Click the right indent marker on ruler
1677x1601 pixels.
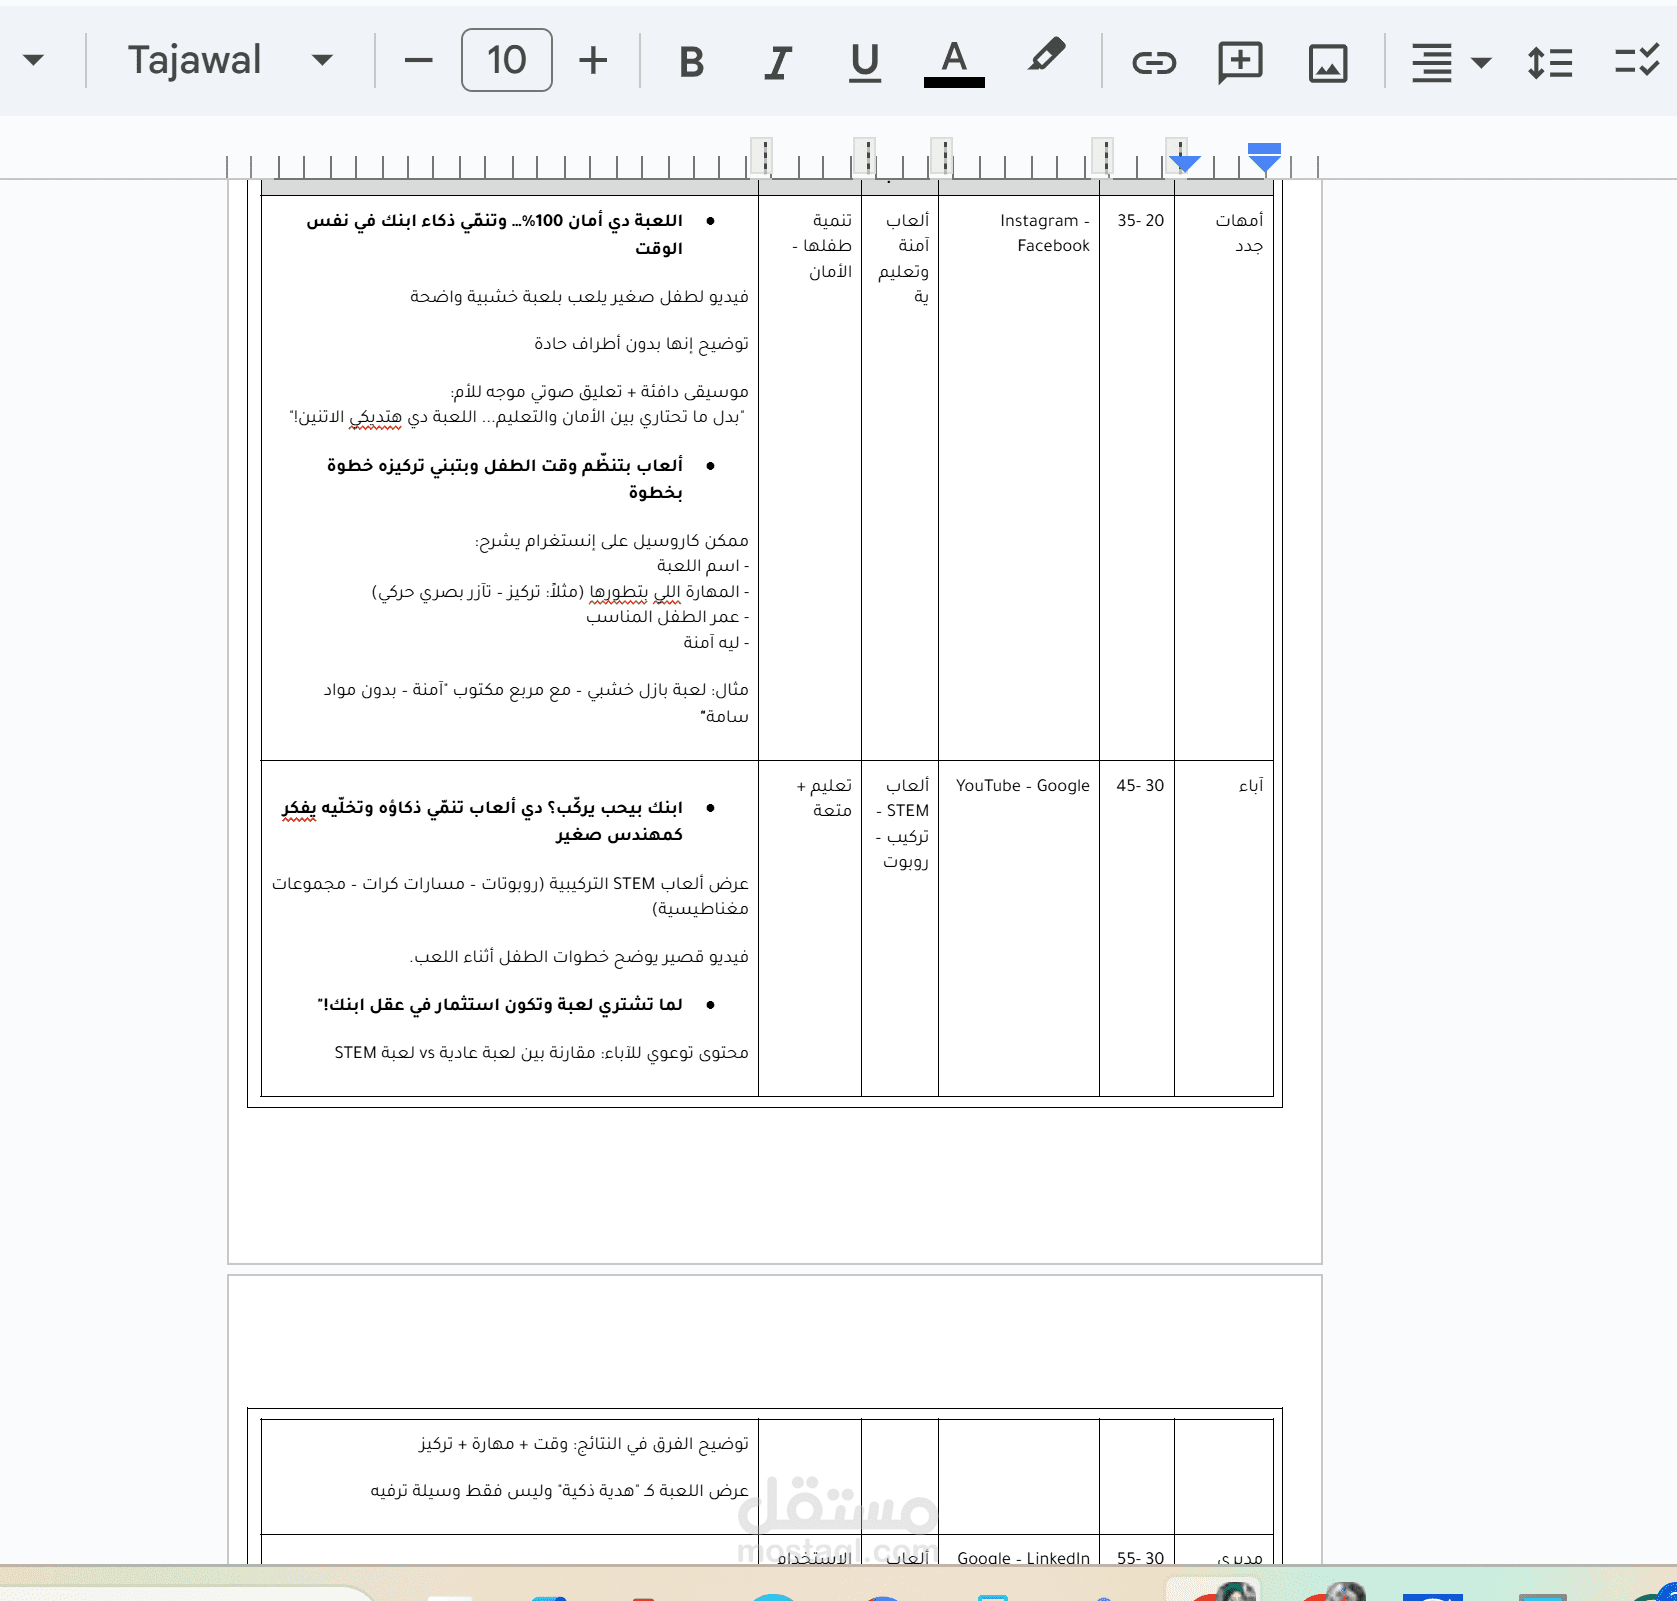coord(1264,157)
